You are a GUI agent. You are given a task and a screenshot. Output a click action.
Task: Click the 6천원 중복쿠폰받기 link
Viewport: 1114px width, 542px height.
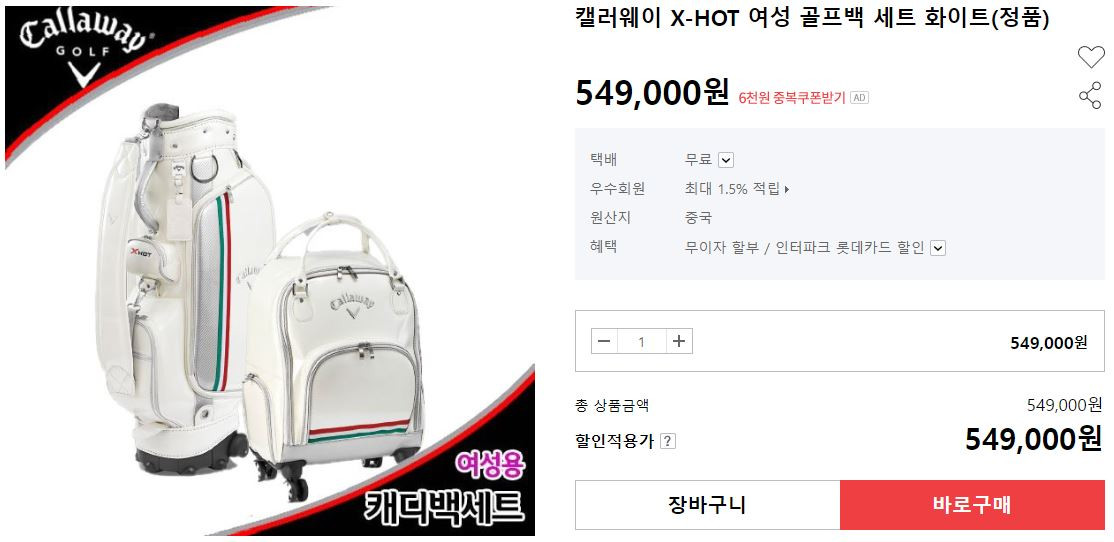[792, 98]
